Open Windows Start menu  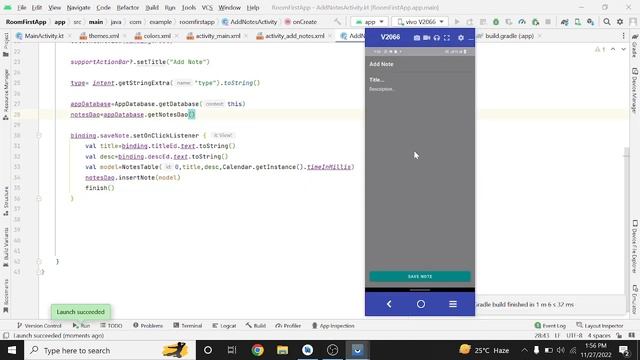[x=12, y=350]
